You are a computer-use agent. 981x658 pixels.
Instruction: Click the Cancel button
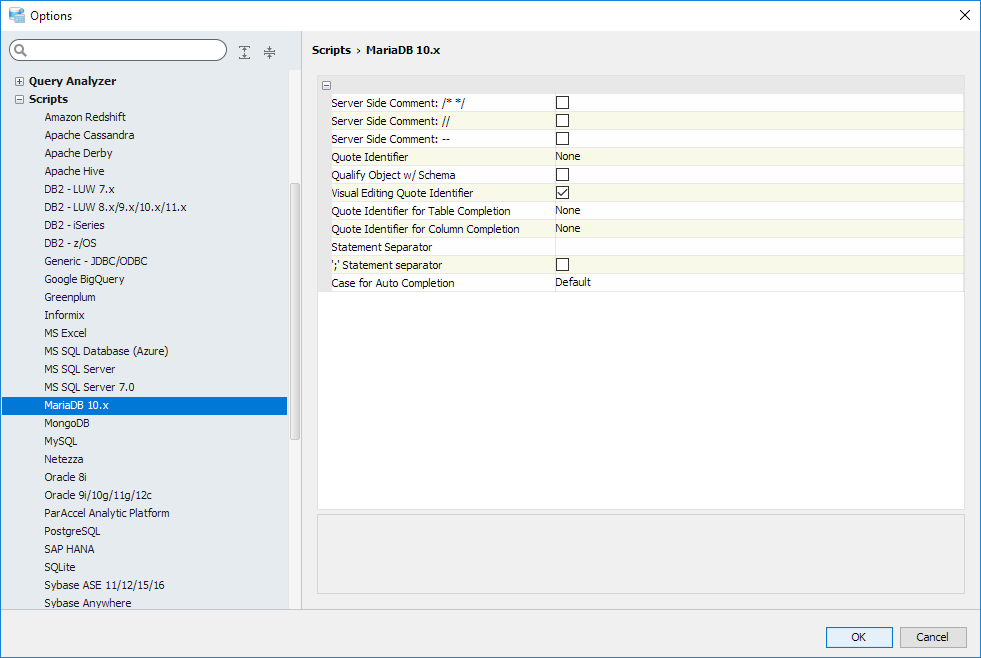(x=932, y=637)
